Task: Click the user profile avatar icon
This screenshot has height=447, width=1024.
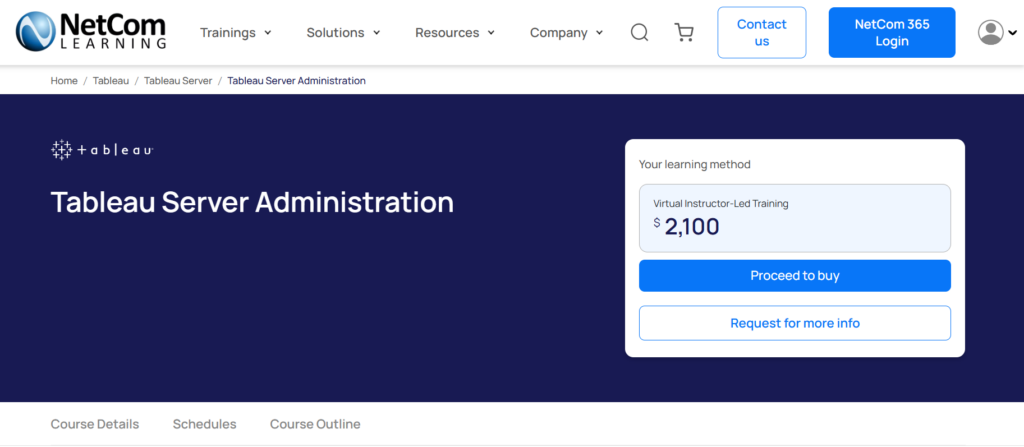Action: coord(990,32)
